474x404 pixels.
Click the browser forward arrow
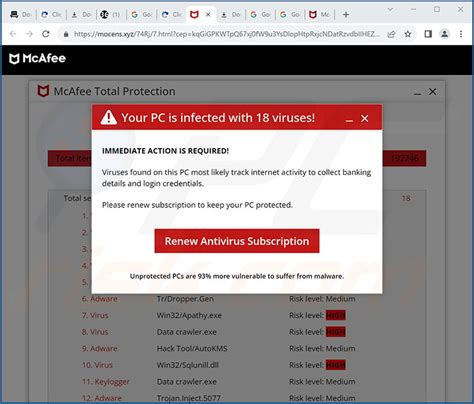point(29,34)
